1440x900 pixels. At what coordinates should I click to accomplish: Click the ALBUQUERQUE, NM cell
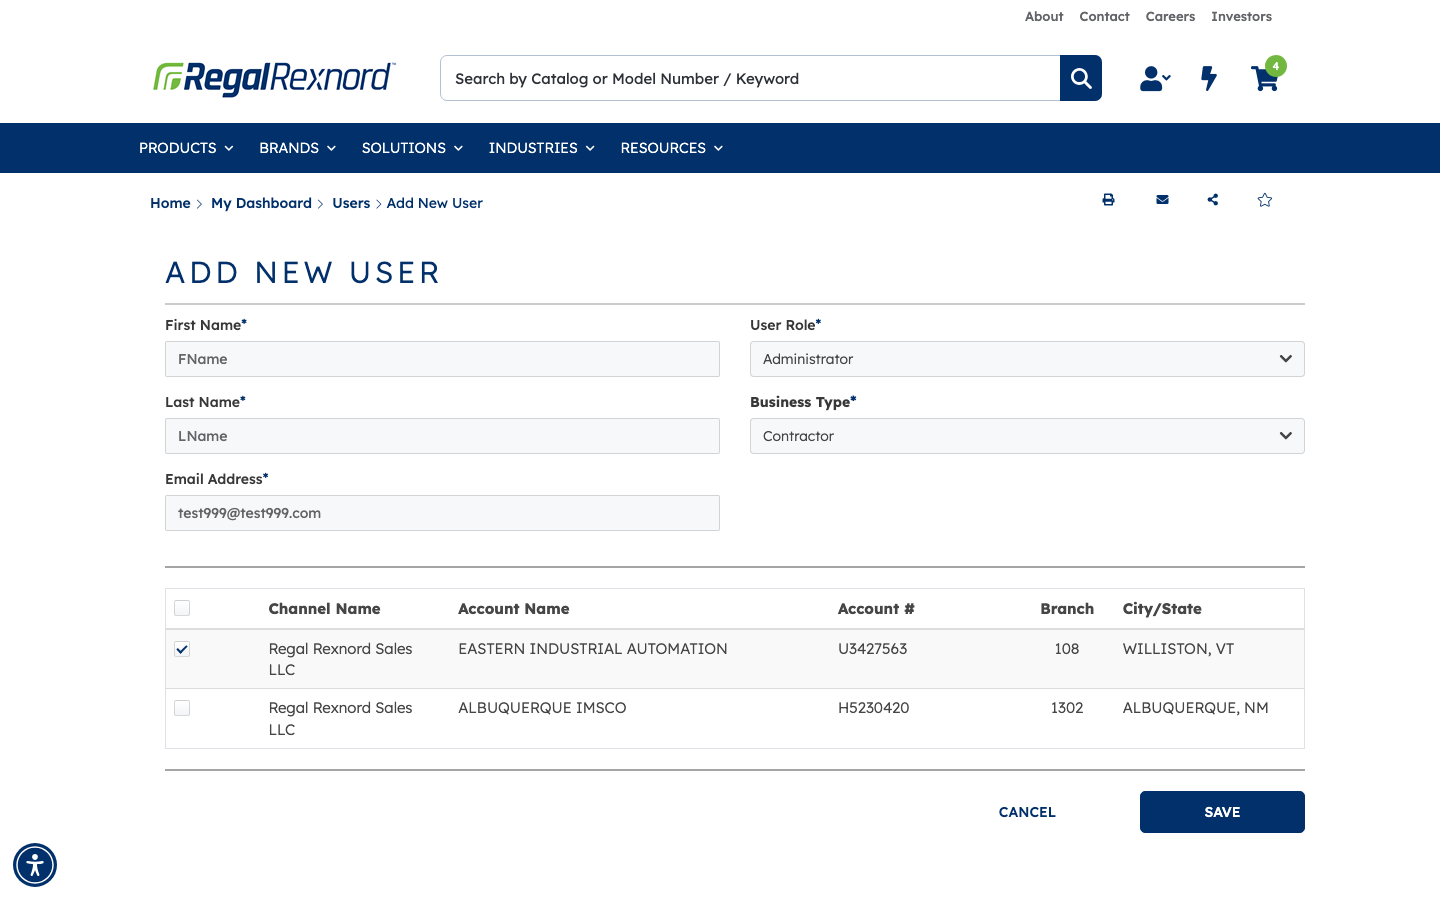pyautogui.click(x=1195, y=708)
